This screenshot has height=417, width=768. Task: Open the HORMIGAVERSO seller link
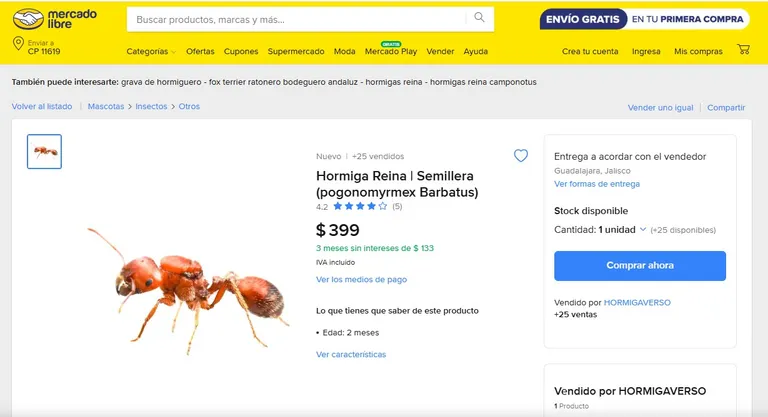pos(637,302)
